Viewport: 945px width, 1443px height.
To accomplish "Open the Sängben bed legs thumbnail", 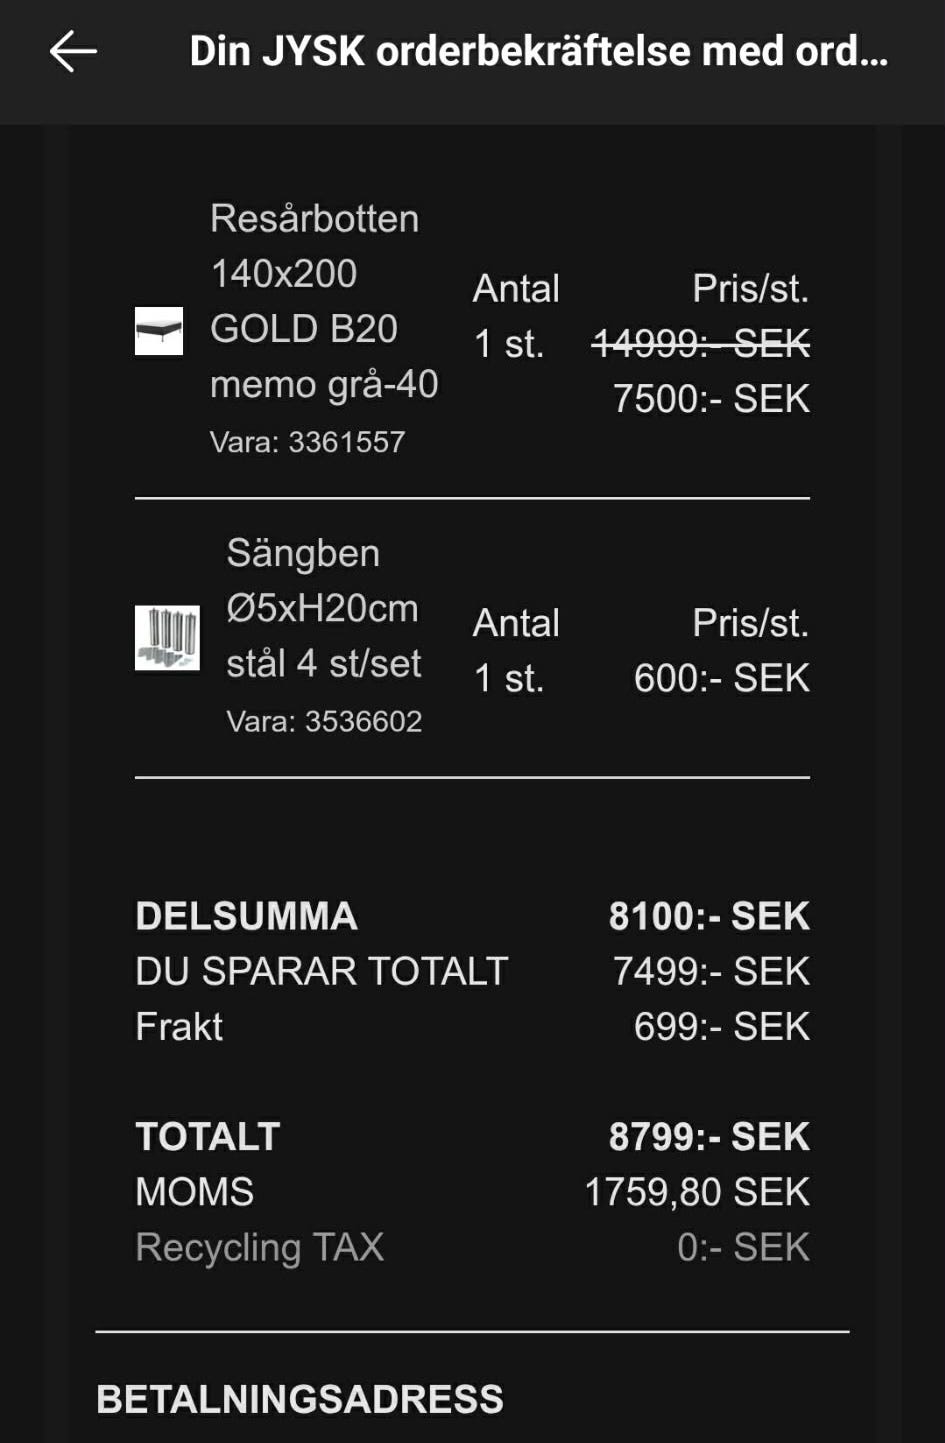I will click(167, 638).
